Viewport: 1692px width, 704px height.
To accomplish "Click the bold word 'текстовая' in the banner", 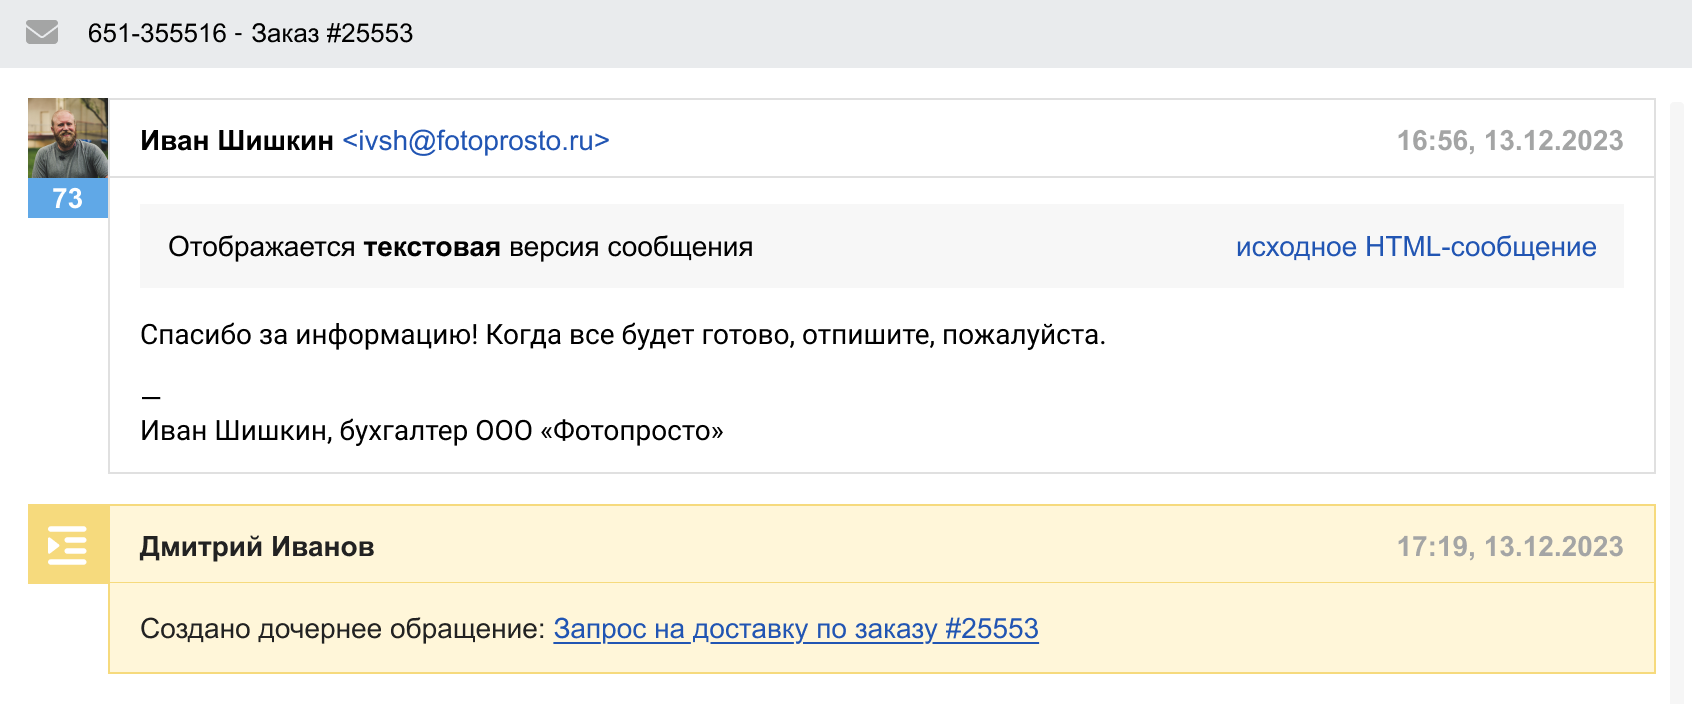I will click(431, 247).
